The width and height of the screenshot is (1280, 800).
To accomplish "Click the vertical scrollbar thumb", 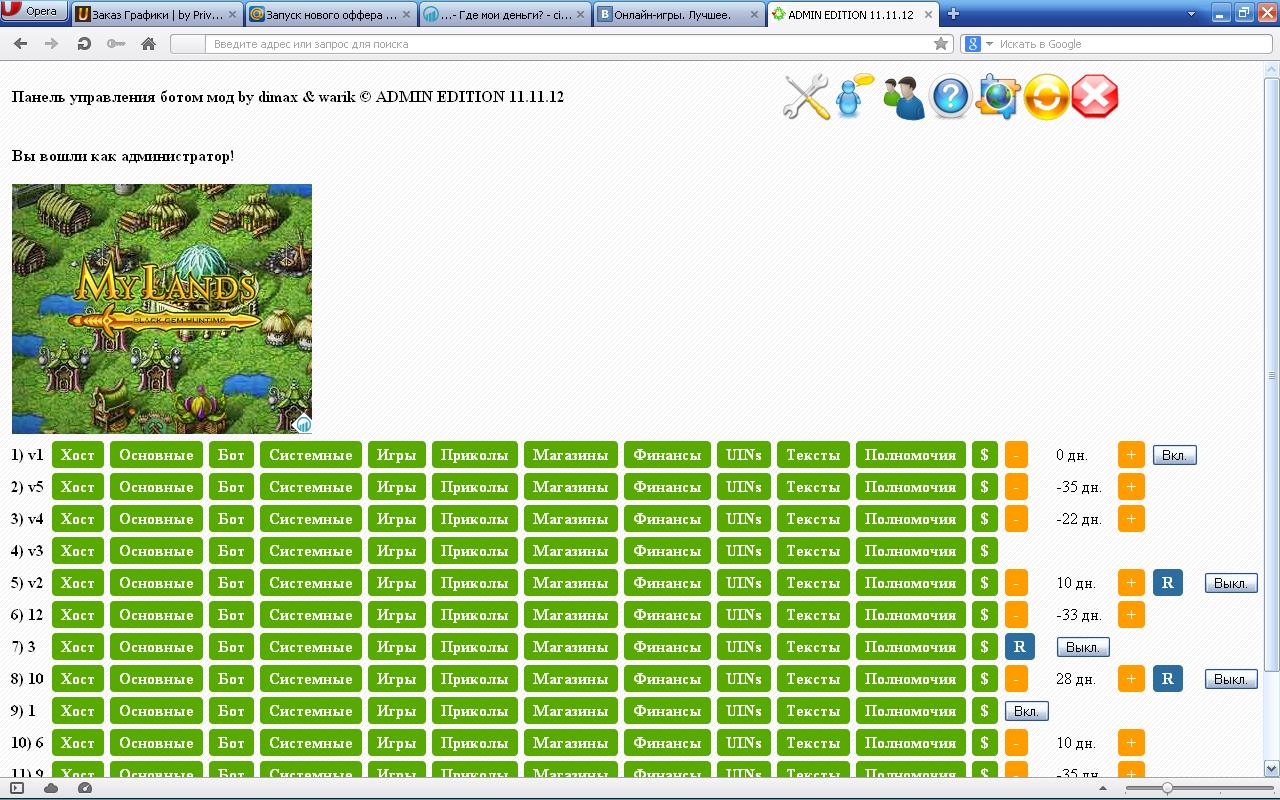I will pos(1272,375).
